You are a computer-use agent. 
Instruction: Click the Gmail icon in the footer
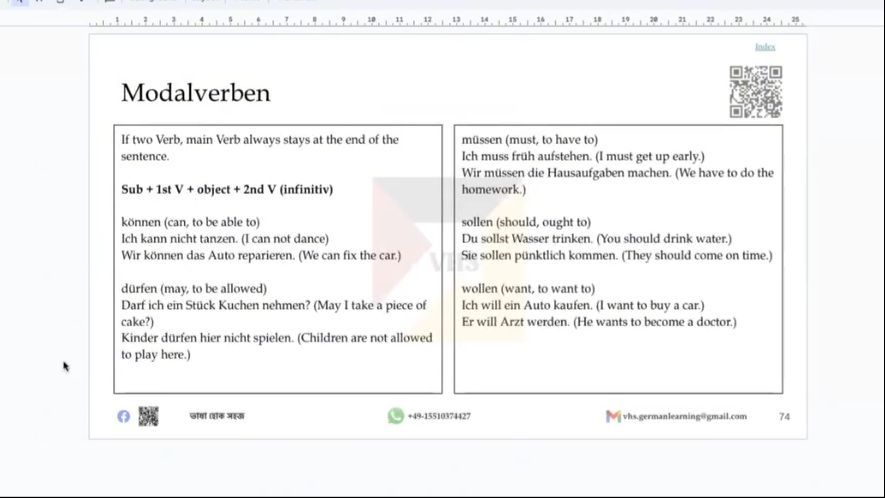point(613,416)
